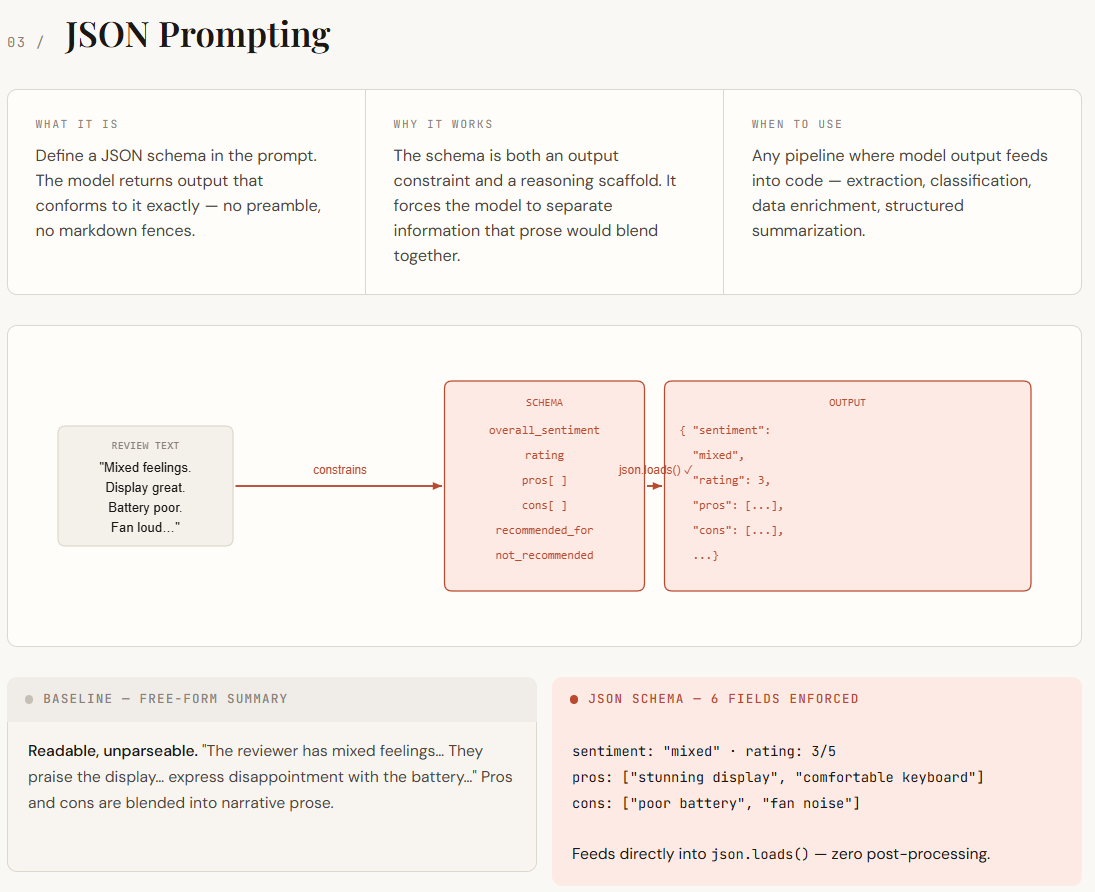Click the not_recommended schema field
Image resolution: width=1095 pixels, height=892 pixels.
click(x=544, y=555)
